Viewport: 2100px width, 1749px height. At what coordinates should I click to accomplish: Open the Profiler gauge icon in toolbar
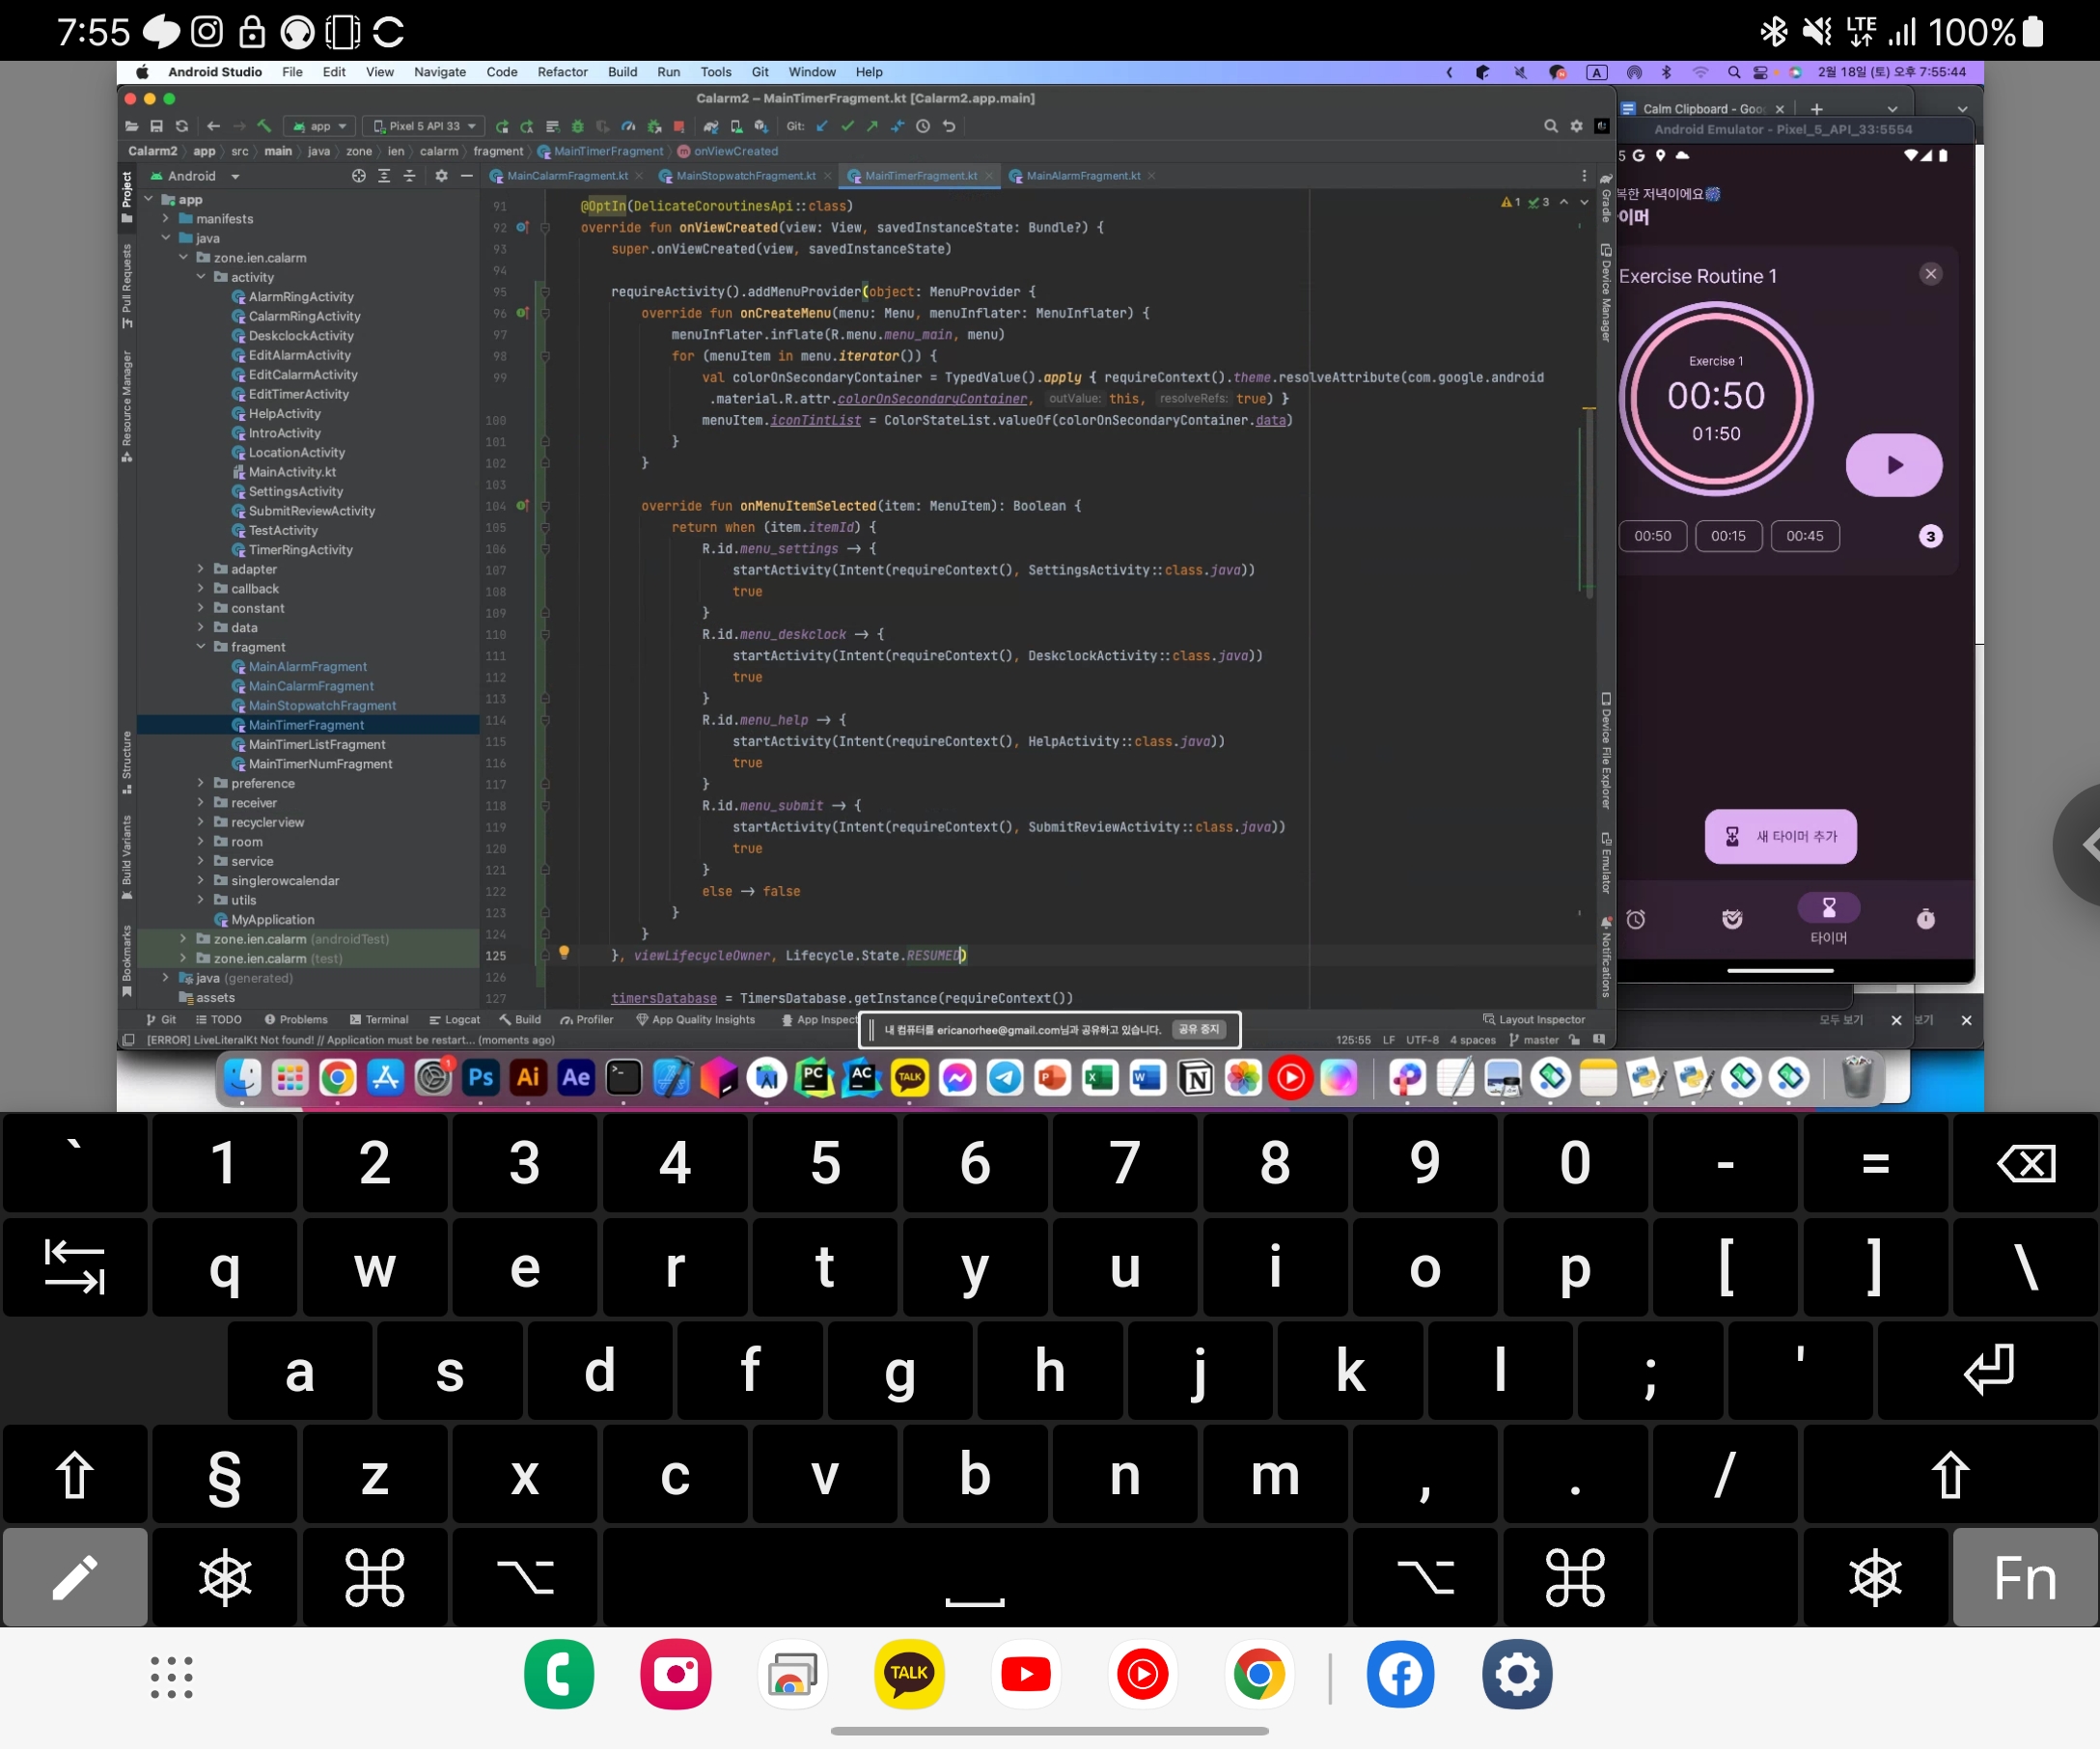point(628,126)
